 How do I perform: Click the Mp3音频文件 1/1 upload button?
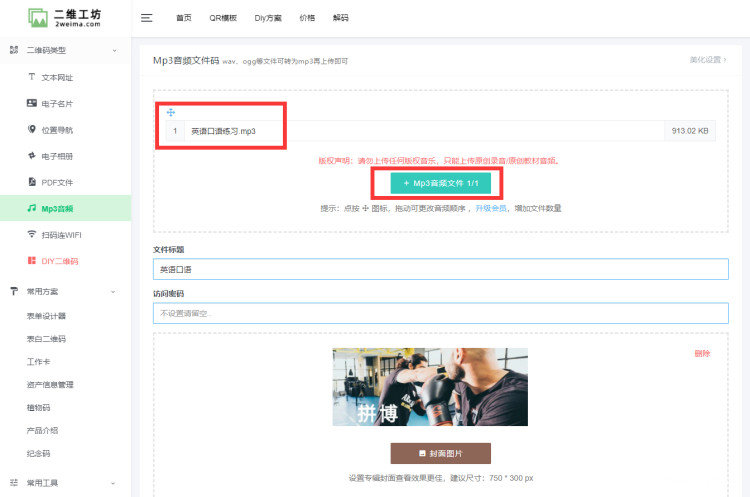coord(440,184)
